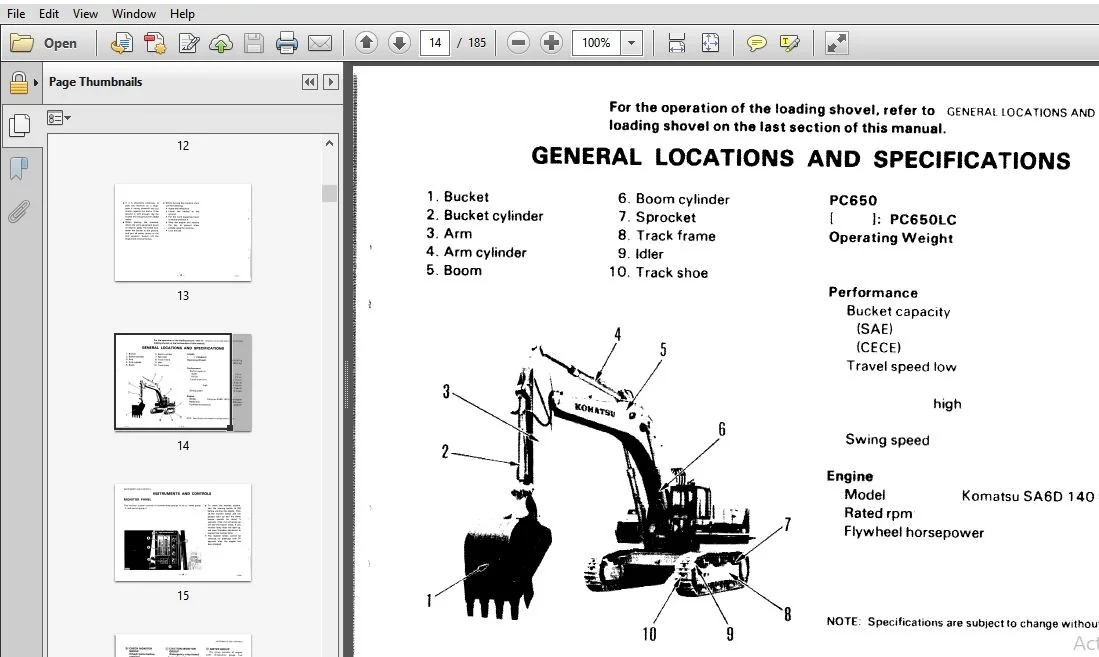Click the text 'Bucket capacity'
Image resolution: width=1099 pixels, height=657 pixels.
pos(899,311)
